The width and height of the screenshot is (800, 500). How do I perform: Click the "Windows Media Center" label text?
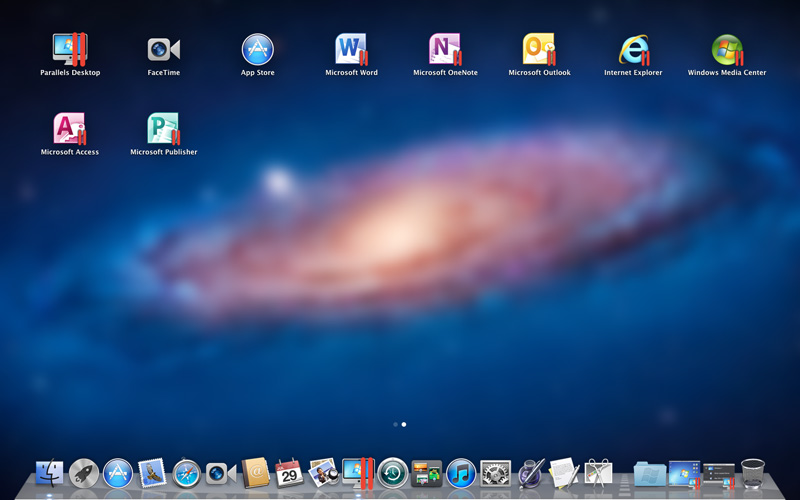(x=727, y=72)
